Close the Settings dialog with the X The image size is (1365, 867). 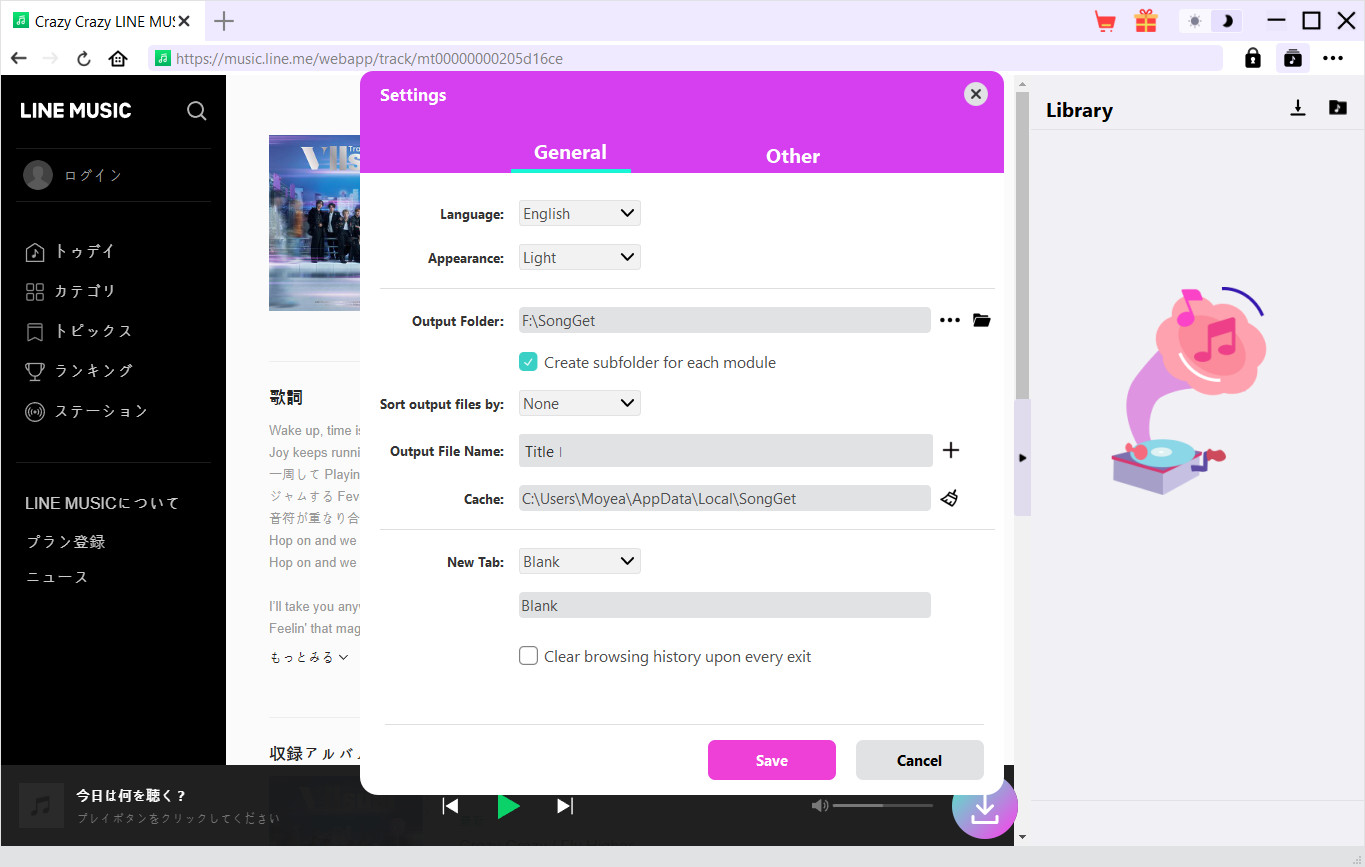click(976, 94)
